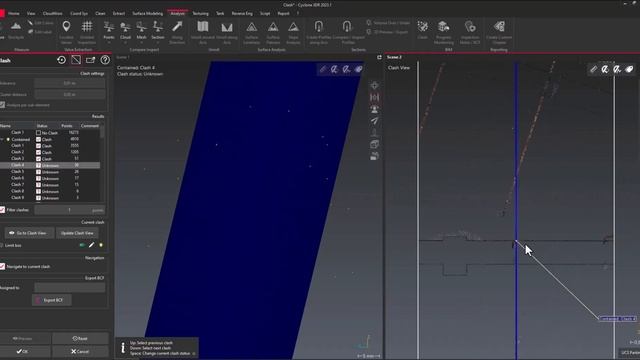The width and height of the screenshot is (640, 360).
Task: Toggle the Analyze per sub-element checkbox
Action: pos(2,105)
